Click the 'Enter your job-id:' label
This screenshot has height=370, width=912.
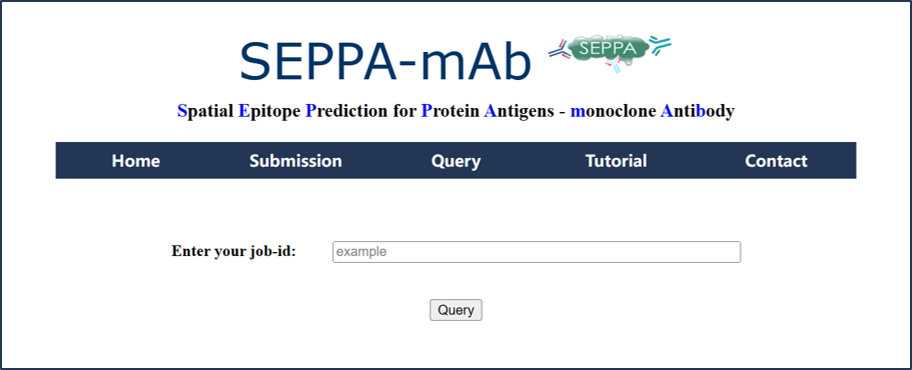tap(234, 251)
